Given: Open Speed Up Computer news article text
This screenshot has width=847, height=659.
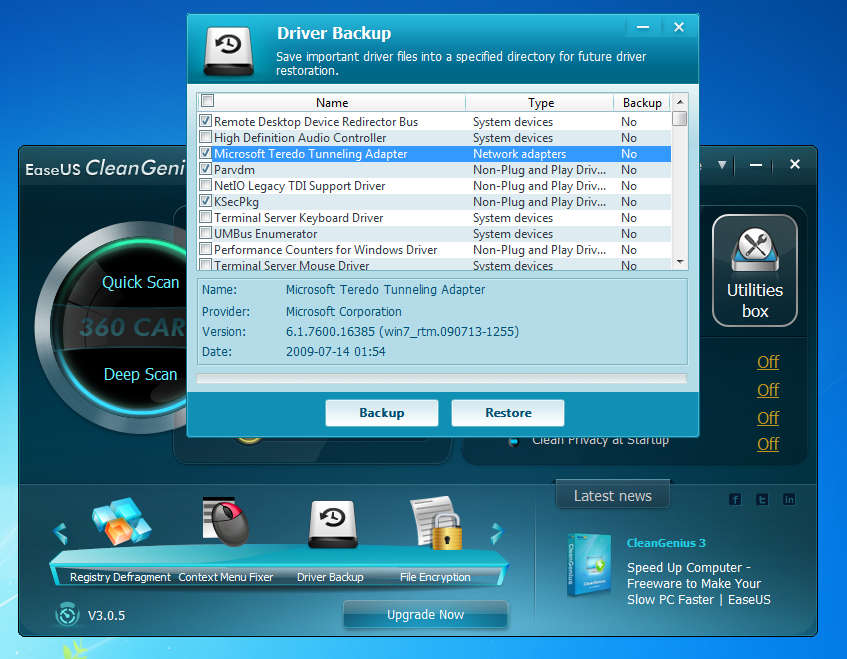Looking at the screenshot, I should (698, 583).
